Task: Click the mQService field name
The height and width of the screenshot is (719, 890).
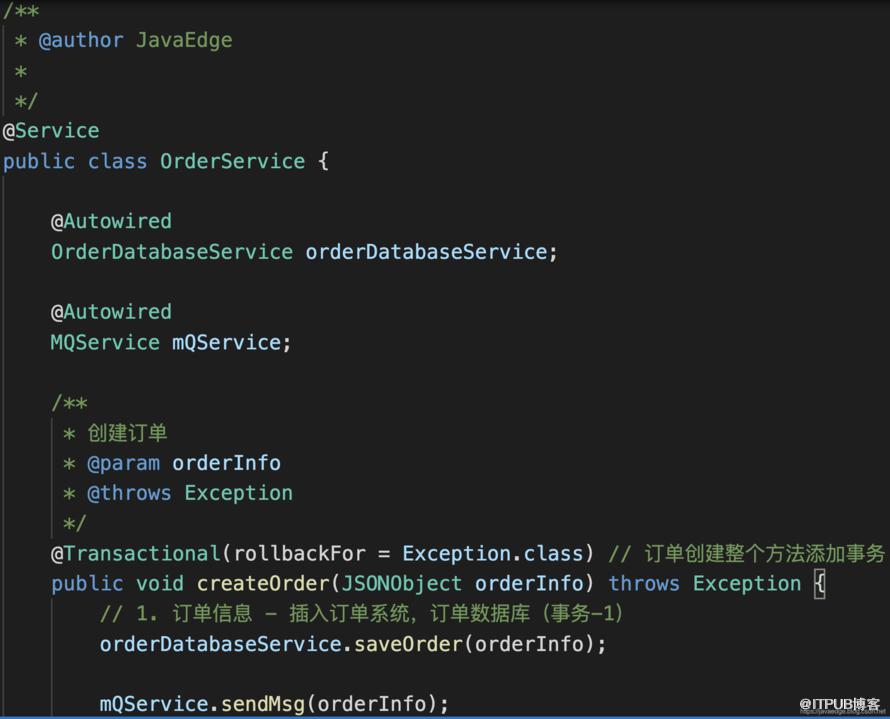Action: (x=226, y=343)
